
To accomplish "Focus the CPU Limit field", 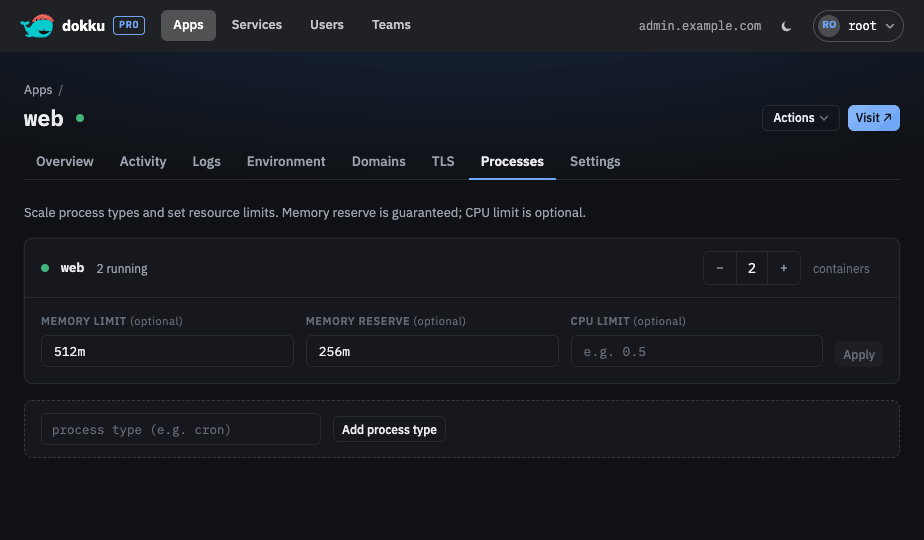I will tap(697, 351).
